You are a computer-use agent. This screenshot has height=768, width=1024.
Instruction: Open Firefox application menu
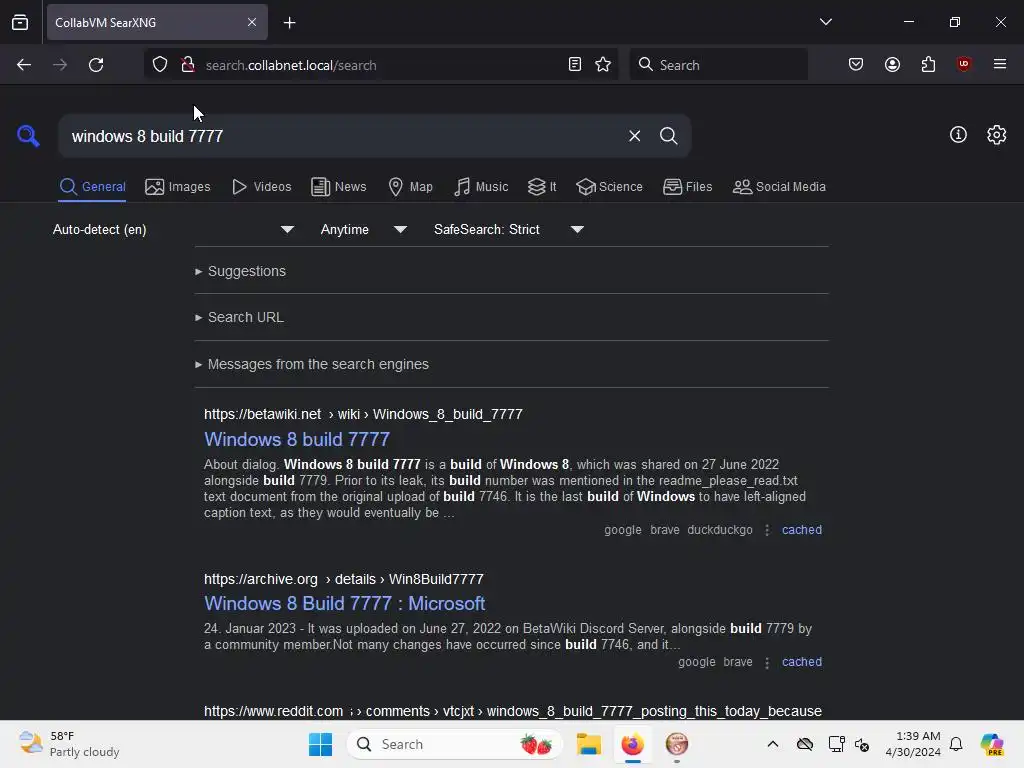click(x=999, y=64)
